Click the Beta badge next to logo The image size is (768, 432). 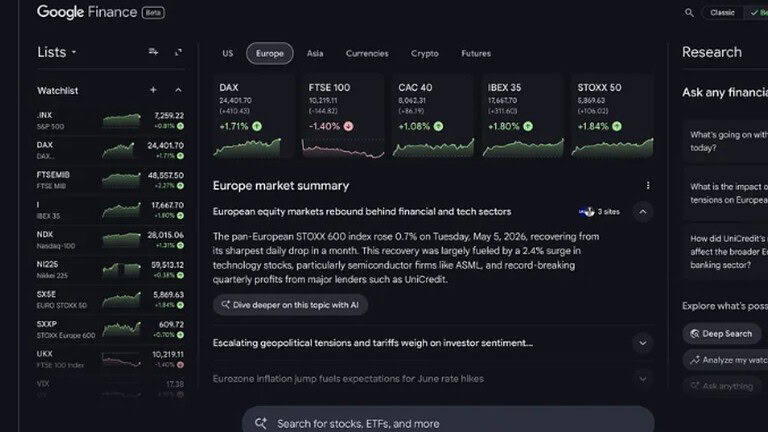153,13
